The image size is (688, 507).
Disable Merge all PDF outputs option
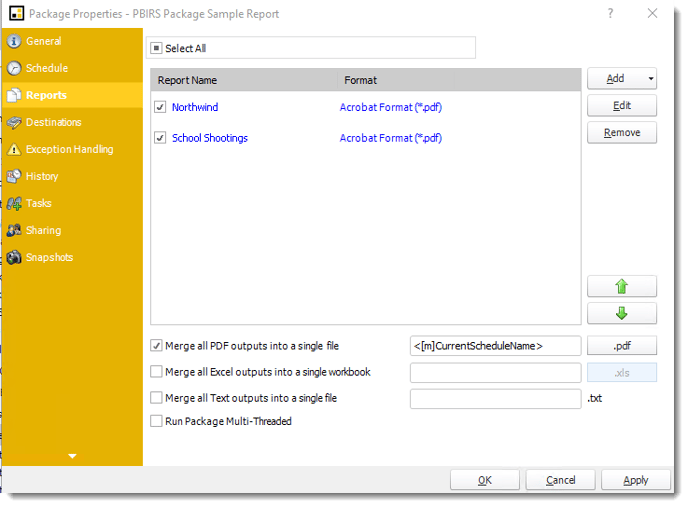click(x=156, y=346)
